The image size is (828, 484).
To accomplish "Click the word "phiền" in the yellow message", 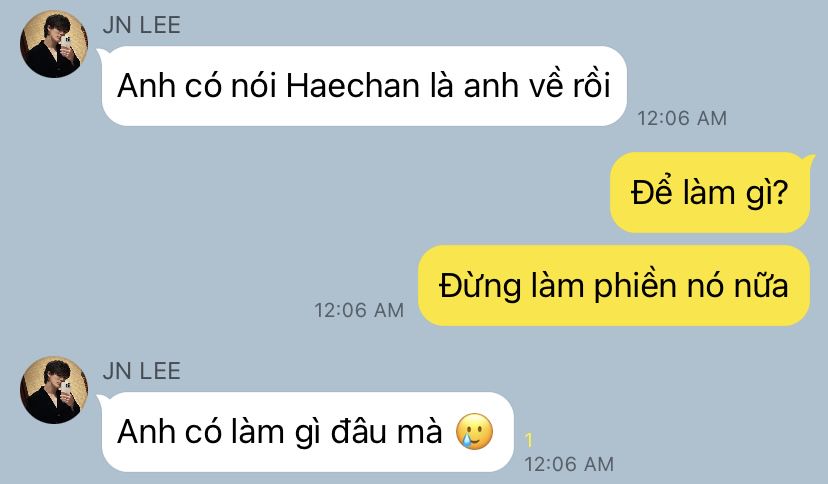I will click(635, 287).
